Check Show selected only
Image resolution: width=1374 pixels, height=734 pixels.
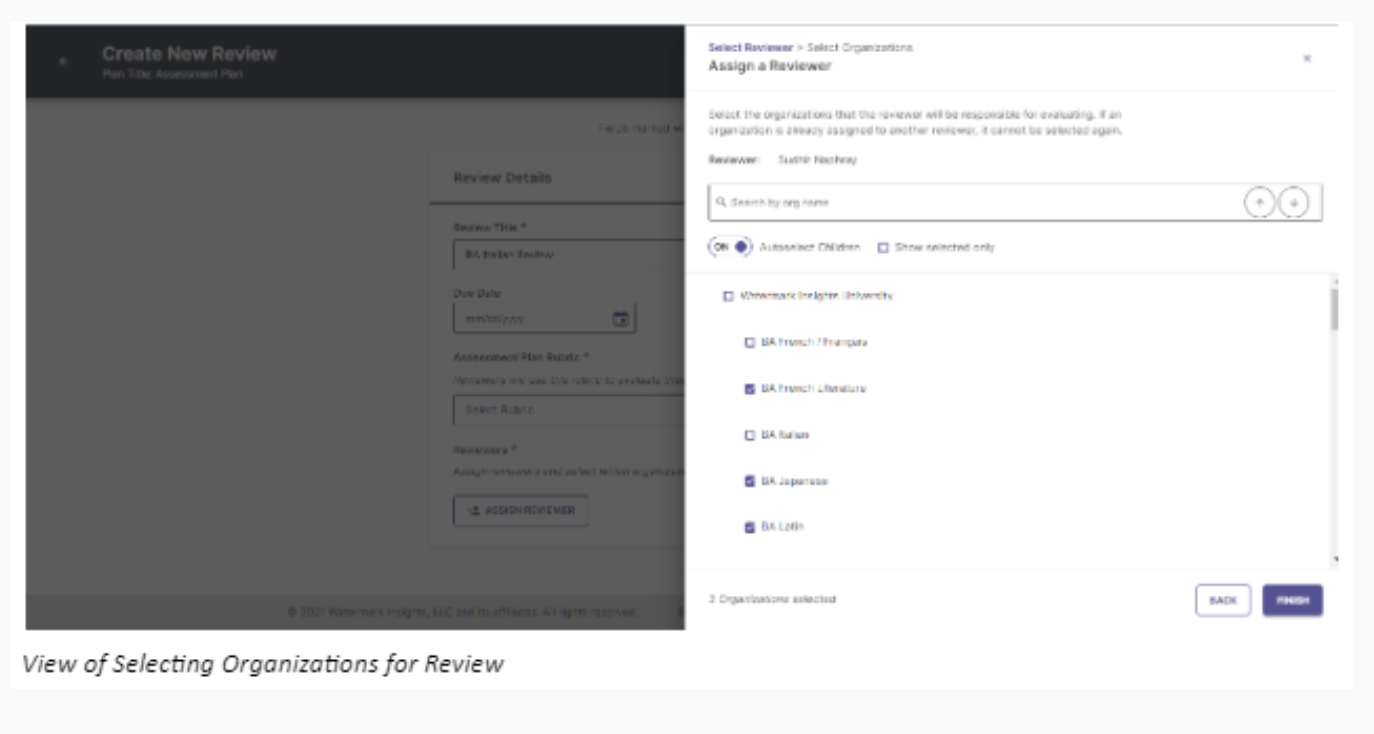click(883, 247)
